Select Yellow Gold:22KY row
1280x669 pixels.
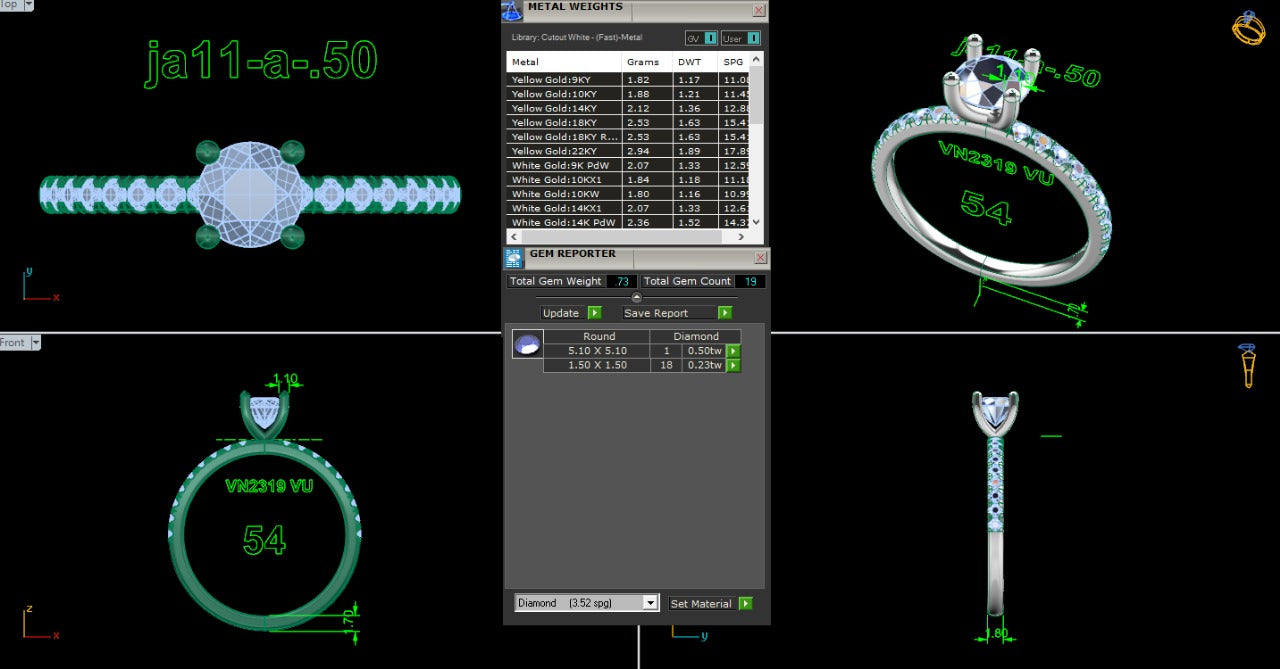click(627, 151)
